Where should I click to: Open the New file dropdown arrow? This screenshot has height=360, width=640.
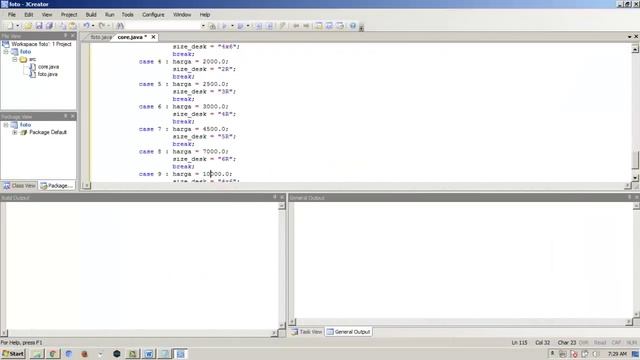pos(18,26)
